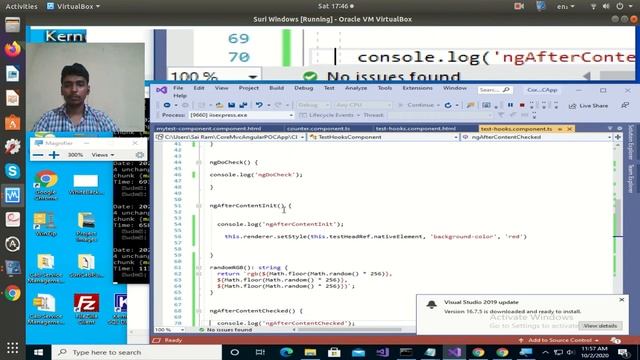This screenshot has height=360, width=640.
Task: Collapse ngAfterContentChecked method outline toggle
Action: point(198,311)
